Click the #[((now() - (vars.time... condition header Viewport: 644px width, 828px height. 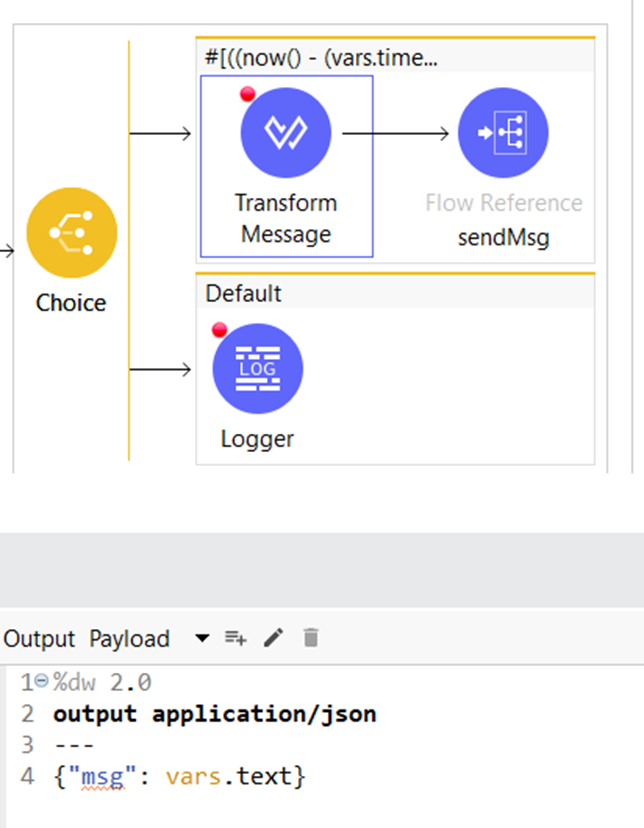pos(320,58)
